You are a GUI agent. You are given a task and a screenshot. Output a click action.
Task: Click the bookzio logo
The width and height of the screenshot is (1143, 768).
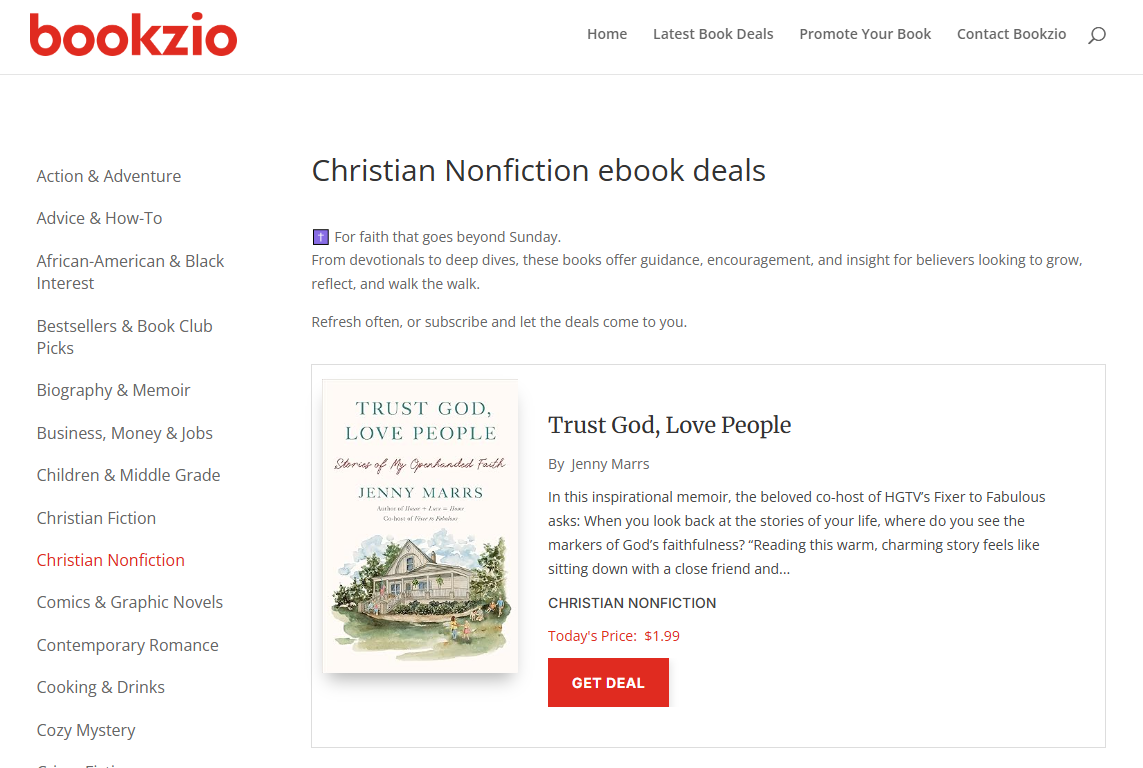(133, 35)
